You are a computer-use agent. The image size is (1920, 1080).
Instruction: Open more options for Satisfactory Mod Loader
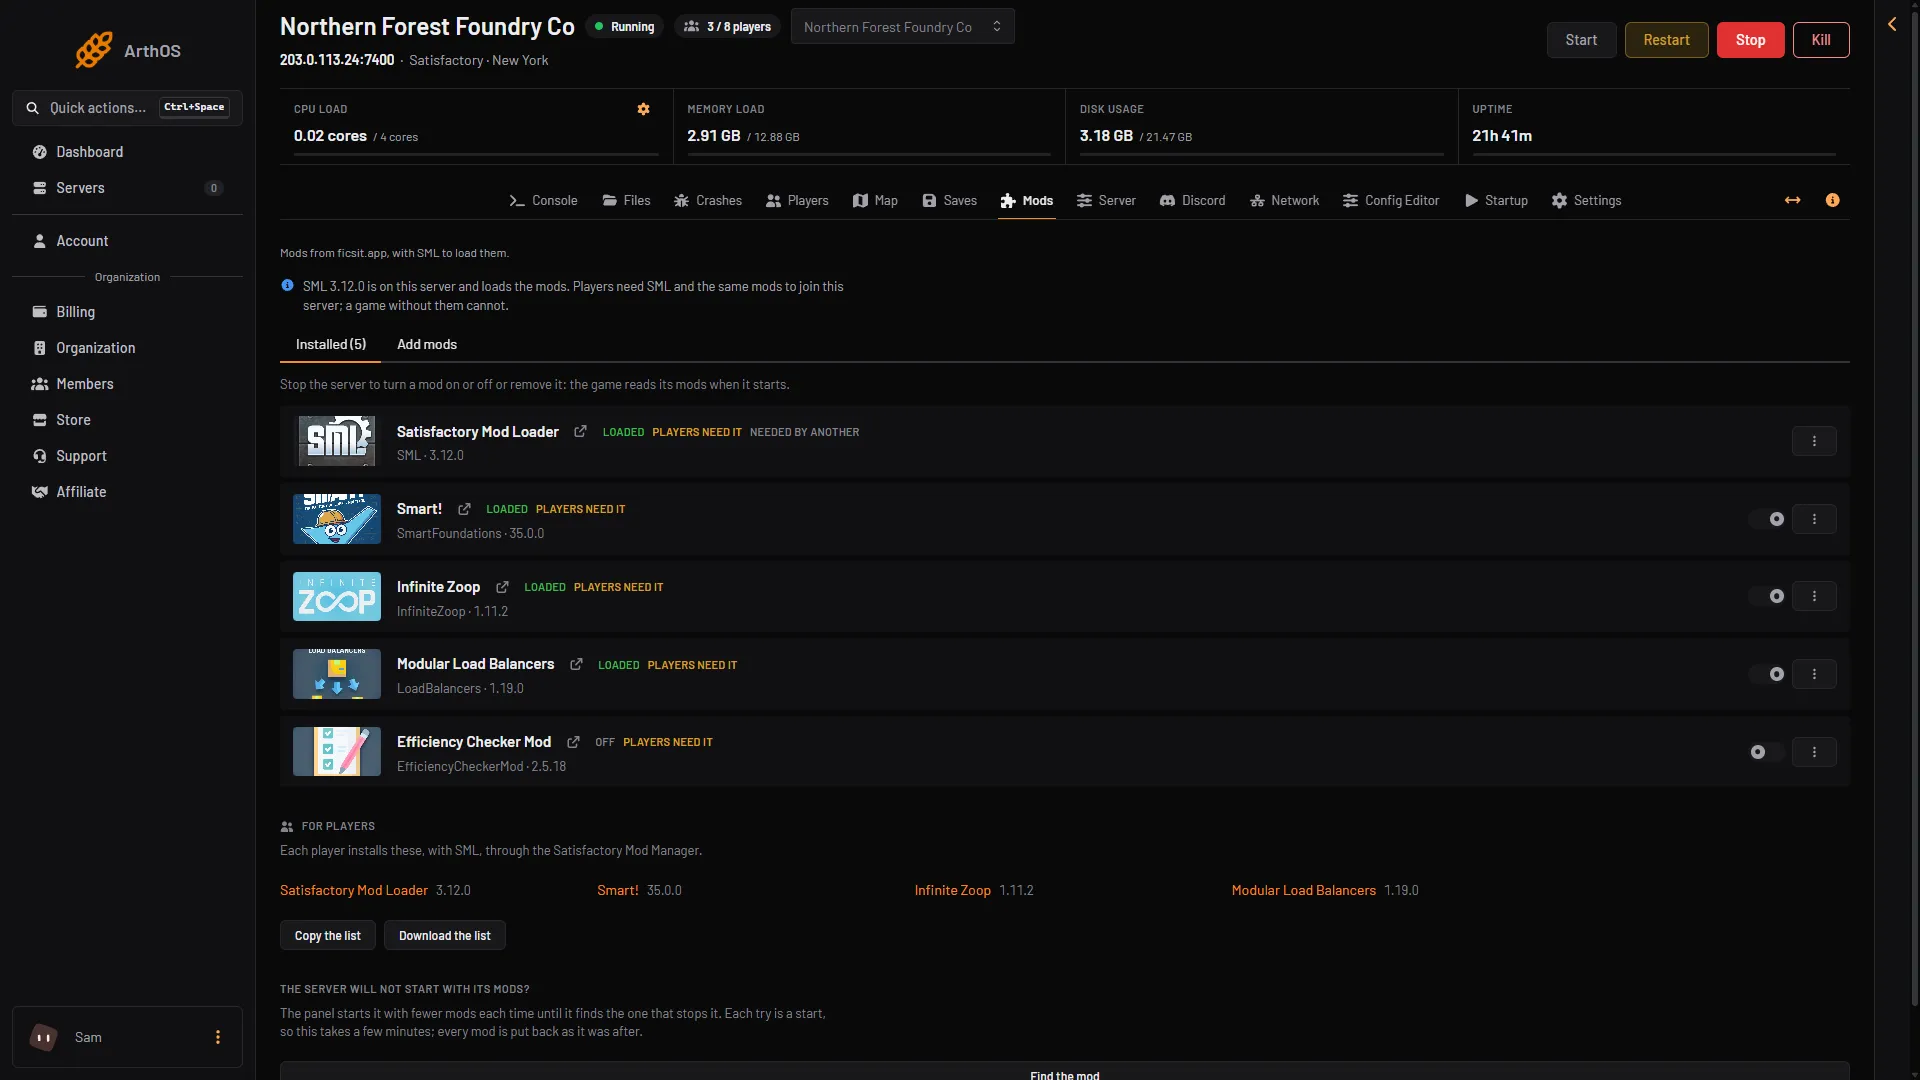[x=1814, y=441]
